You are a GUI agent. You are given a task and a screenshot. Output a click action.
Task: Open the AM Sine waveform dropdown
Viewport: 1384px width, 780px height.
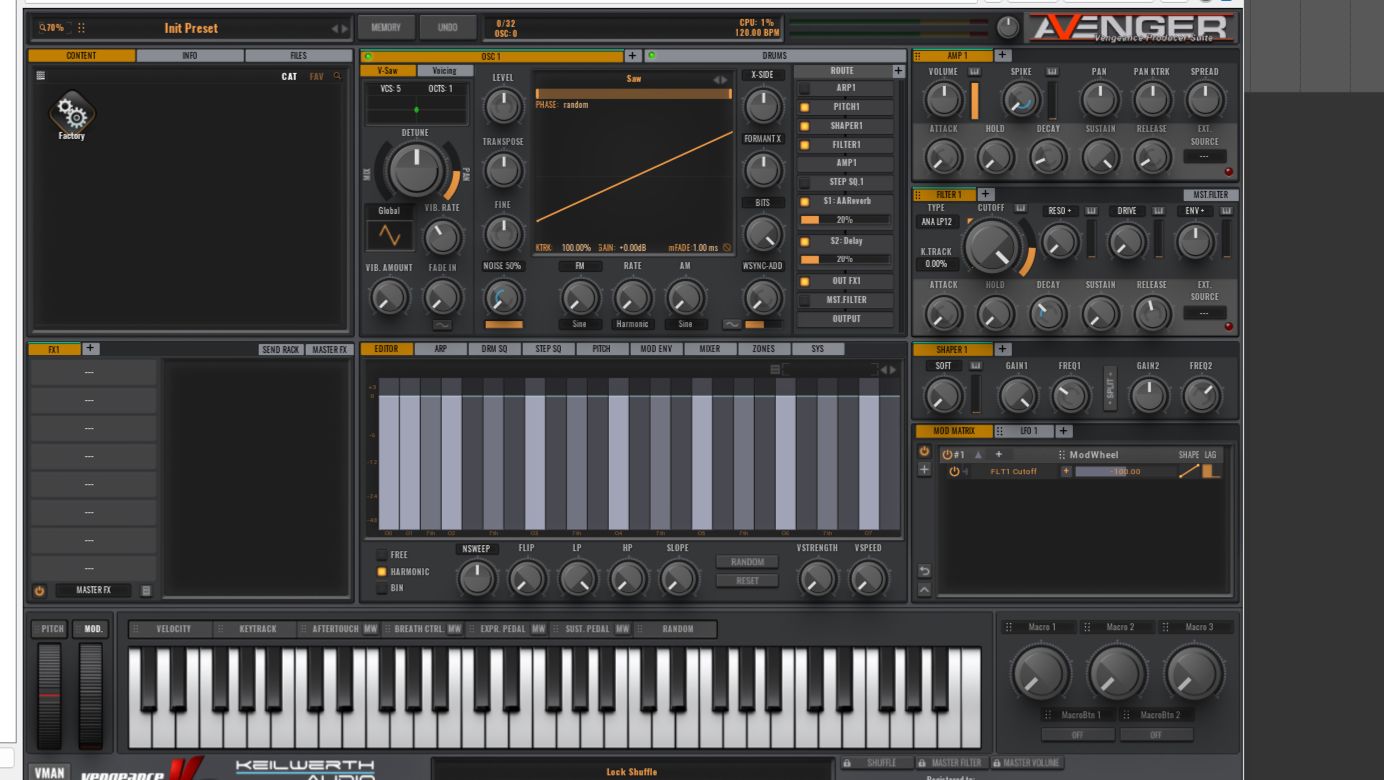pos(685,324)
